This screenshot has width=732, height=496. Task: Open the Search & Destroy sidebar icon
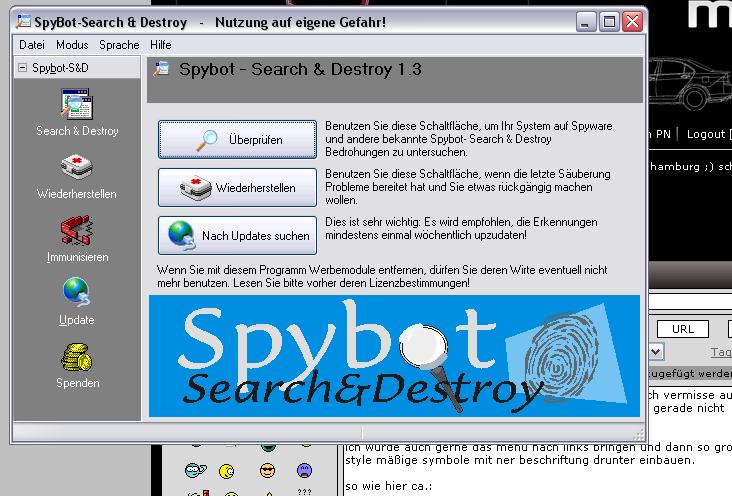(x=77, y=104)
